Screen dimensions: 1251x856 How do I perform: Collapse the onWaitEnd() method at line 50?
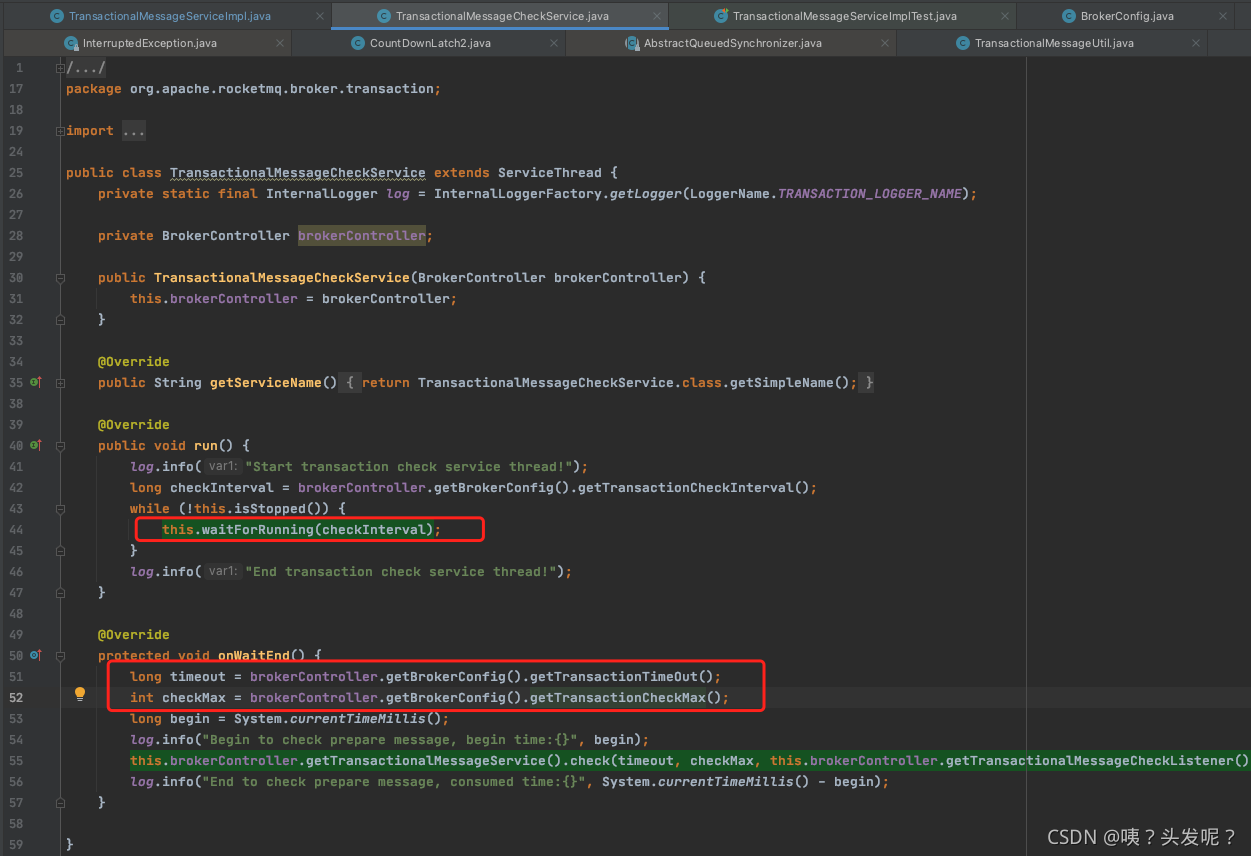click(60, 655)
